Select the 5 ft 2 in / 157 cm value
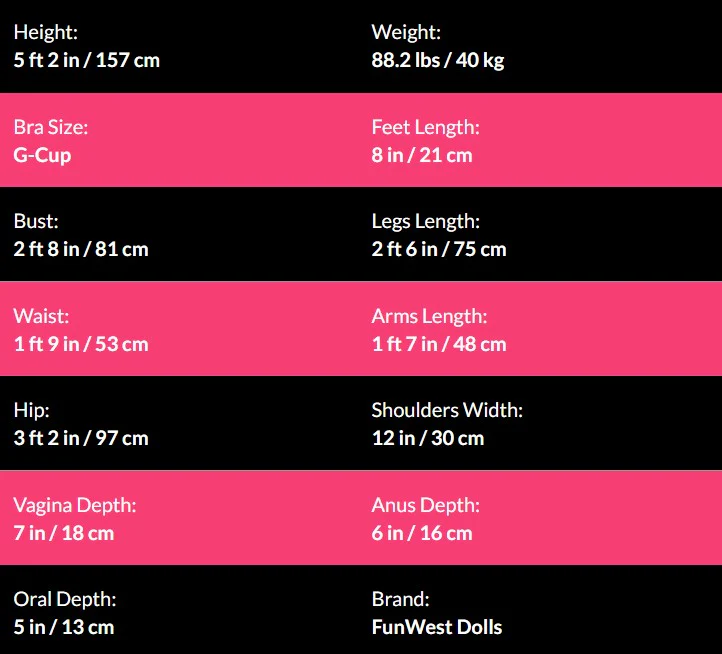Screen dimensions: 722x654 [x=87, y=60]
